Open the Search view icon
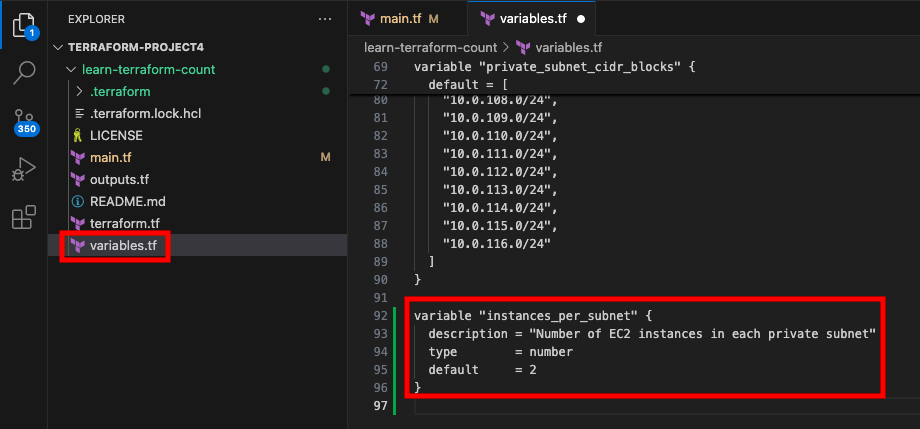This screenshot has width=920, height=429. [x=24, y=72]
